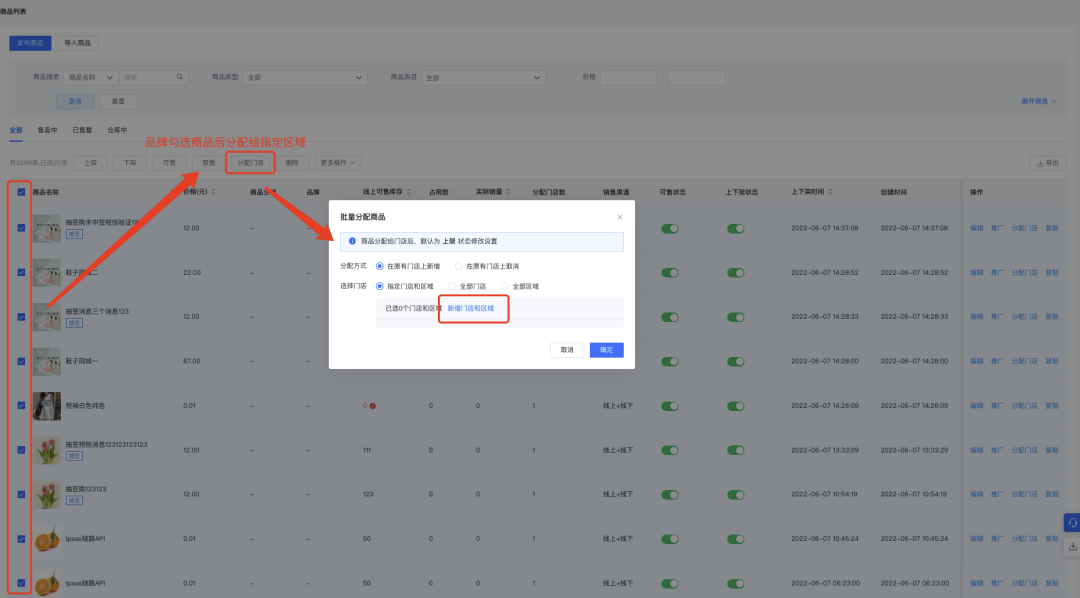Click the 取消 button in dialog

tap(567, 350)
